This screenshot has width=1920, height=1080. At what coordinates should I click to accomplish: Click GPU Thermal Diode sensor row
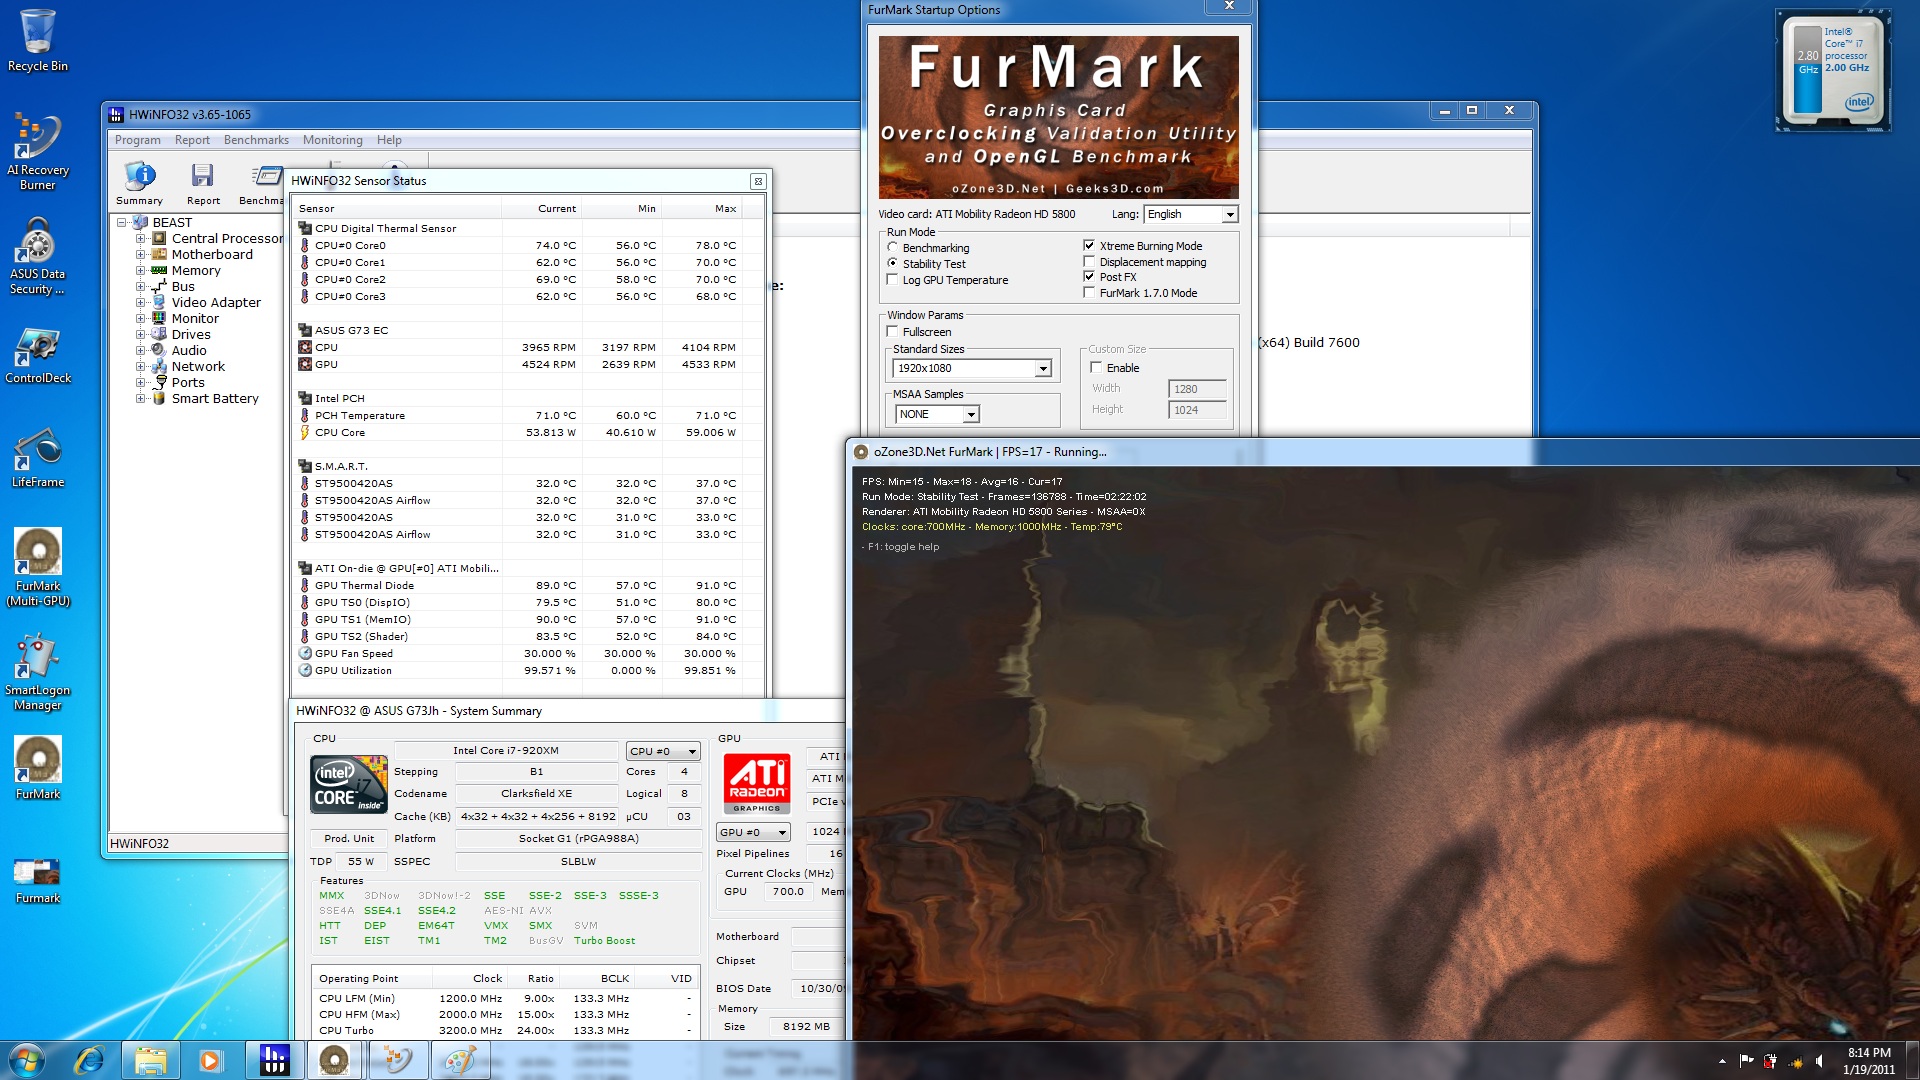(530, 586)
